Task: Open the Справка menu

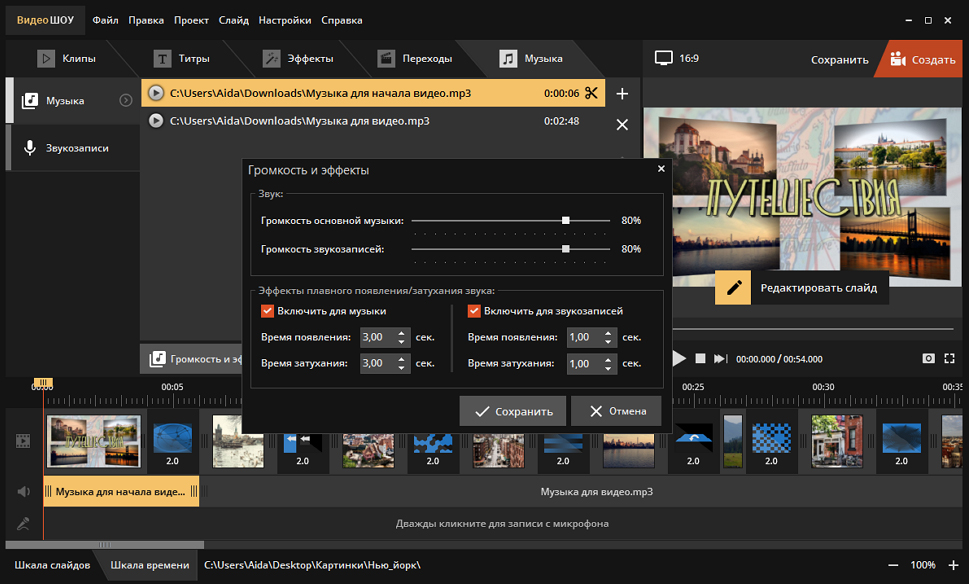Action: (341, 20)
